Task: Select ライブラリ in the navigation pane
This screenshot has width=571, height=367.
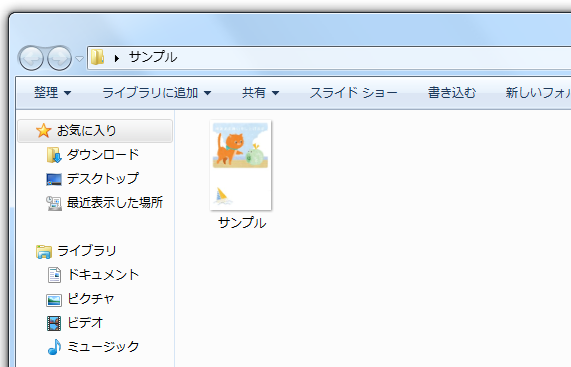Action: tap(87, 251)
